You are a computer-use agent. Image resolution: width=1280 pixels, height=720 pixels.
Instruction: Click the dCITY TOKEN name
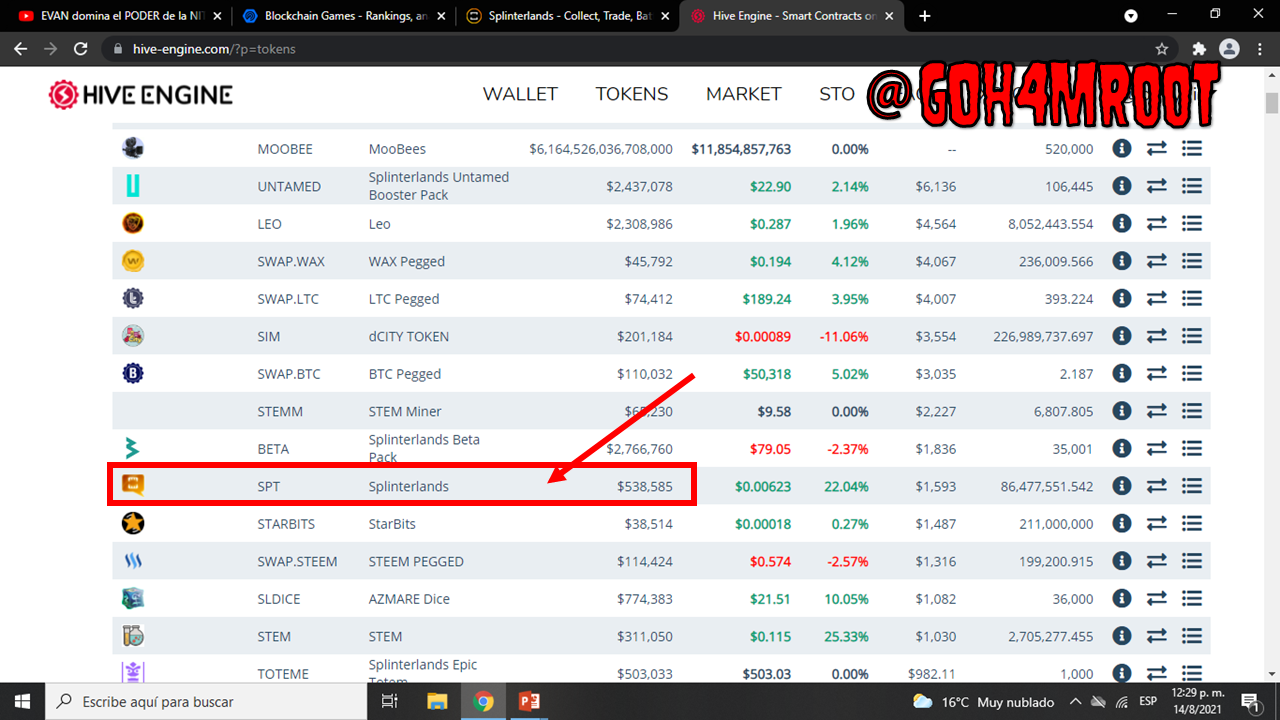point(409,336)
